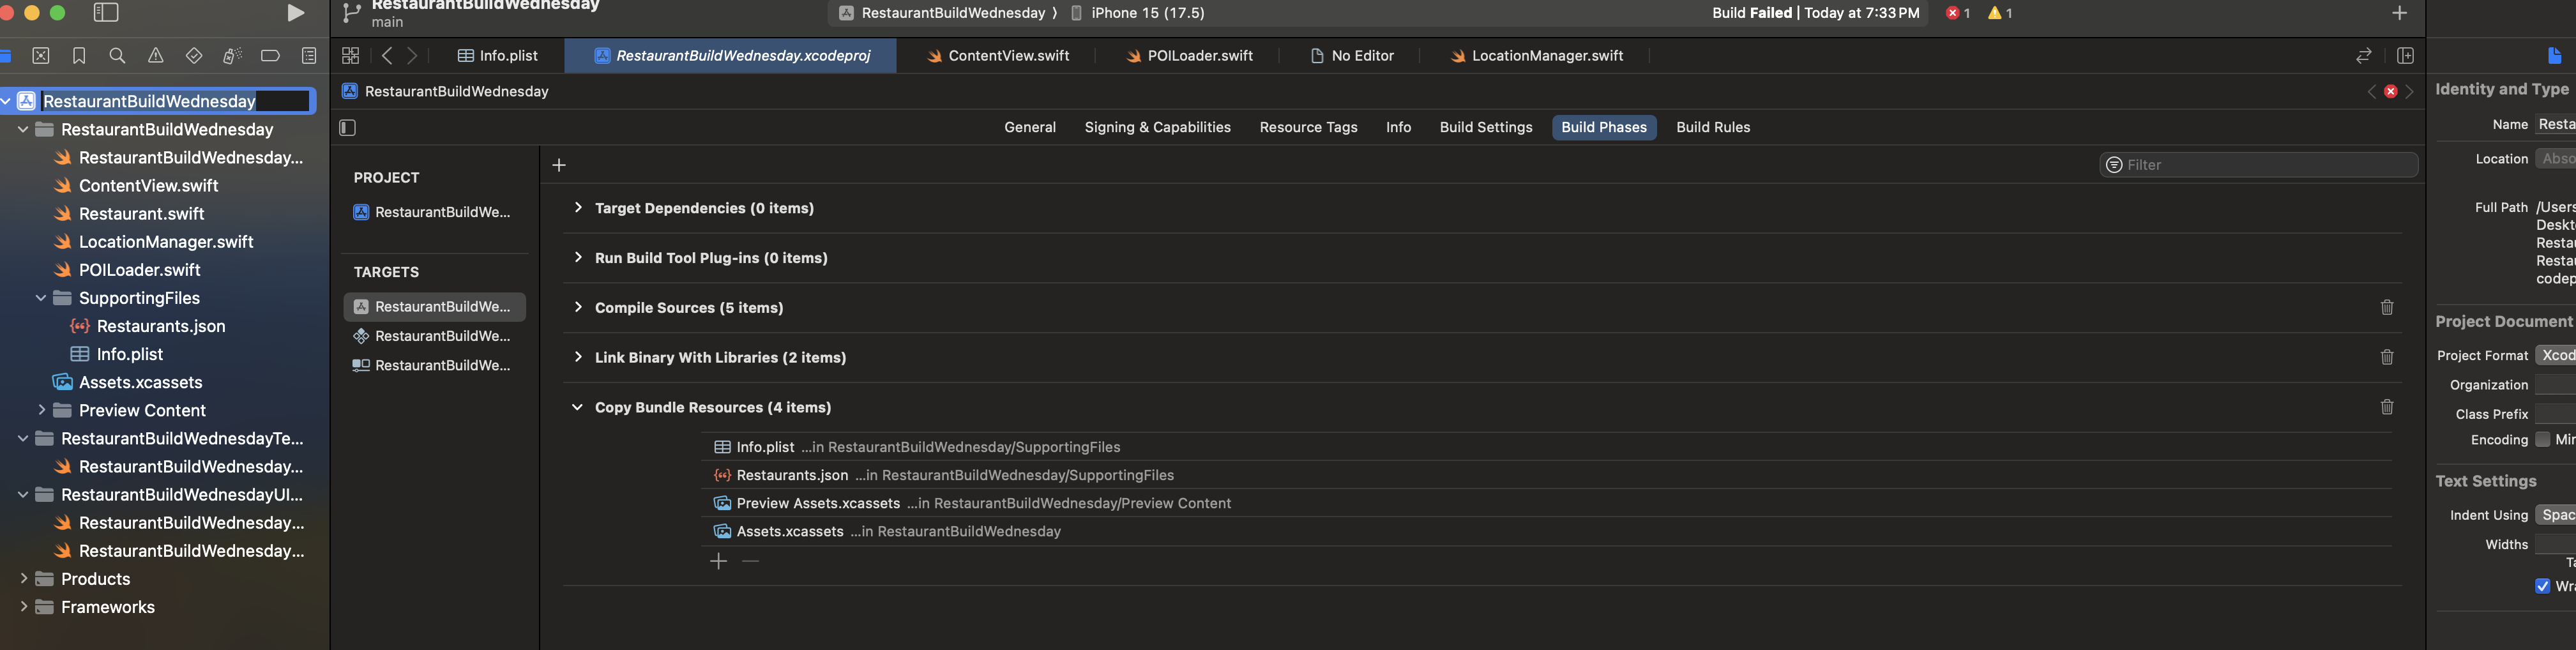Delete Copy Bundle Resources trash icon
Viewport: 2576px width, 650px height.
click(2386, 407)
